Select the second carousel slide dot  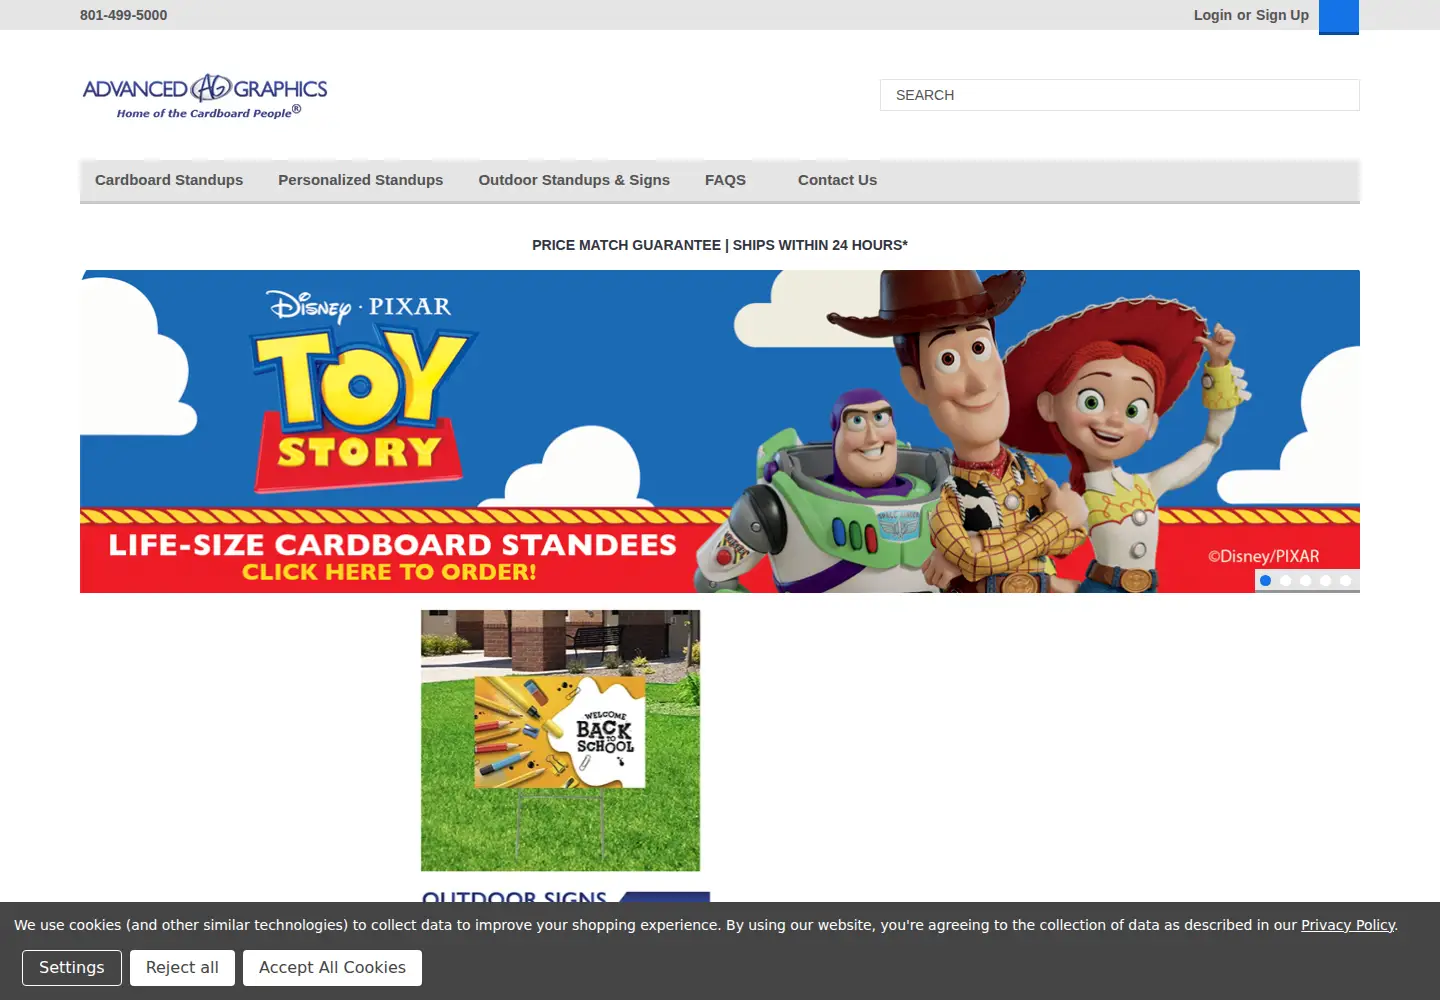coord(1285,580)
